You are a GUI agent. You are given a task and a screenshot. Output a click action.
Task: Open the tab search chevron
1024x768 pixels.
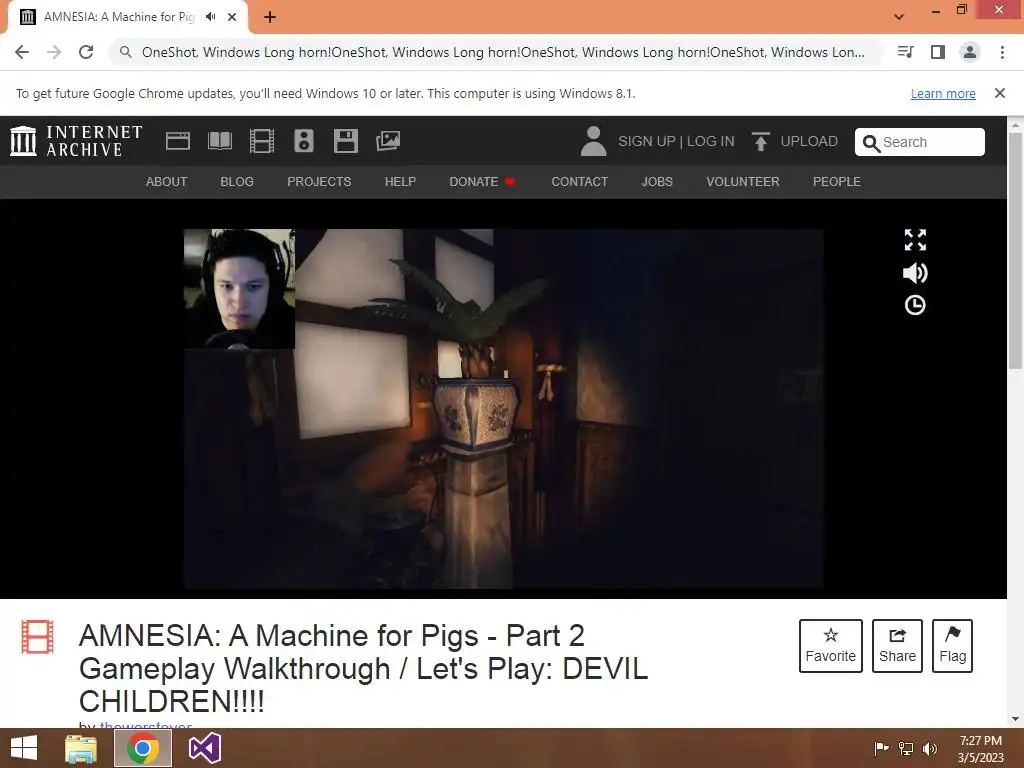tap(899, 17)
